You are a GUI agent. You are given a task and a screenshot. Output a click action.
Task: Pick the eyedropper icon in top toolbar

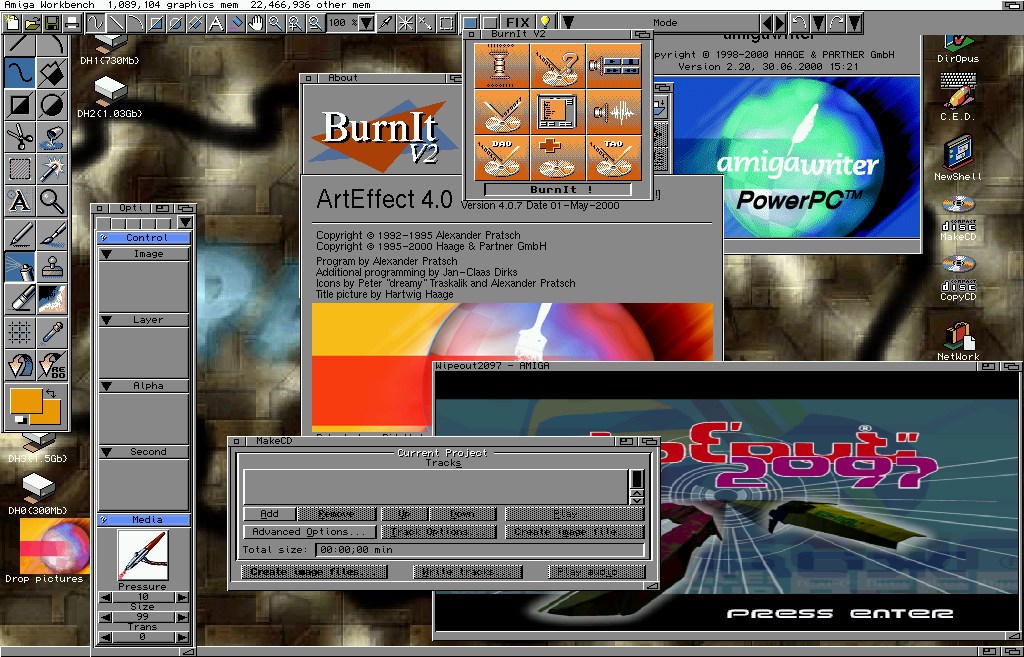pos(386,24)
